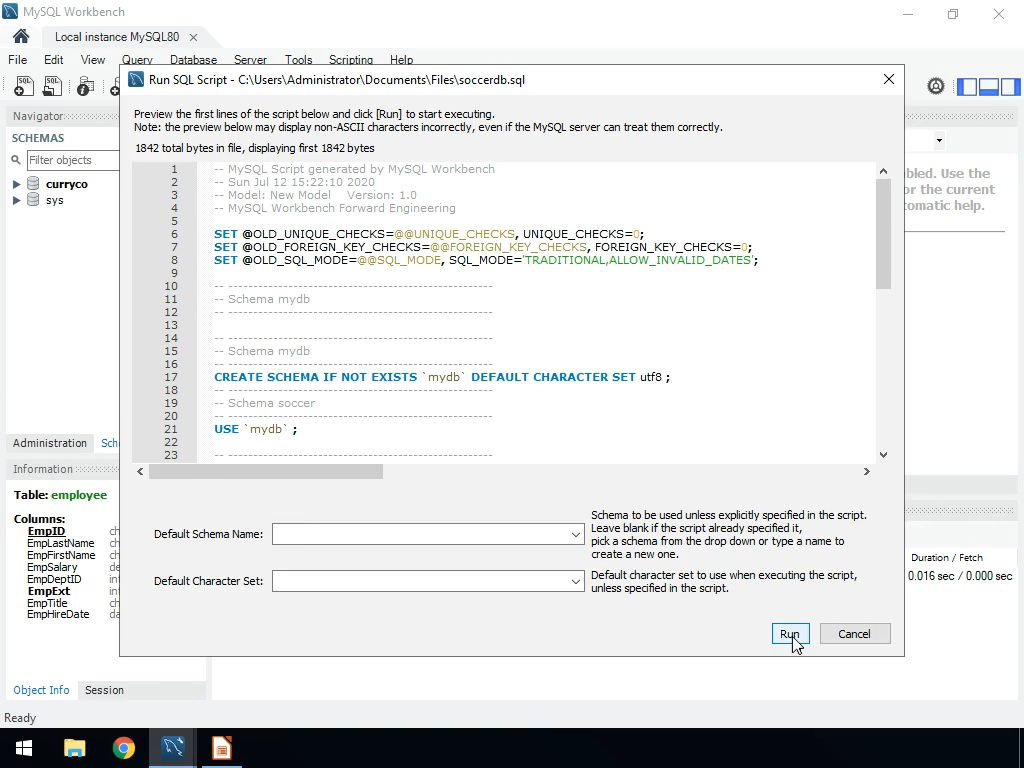Go to the Workbench home screen icon
The image size is (1024, 768).
coord(21,37)
